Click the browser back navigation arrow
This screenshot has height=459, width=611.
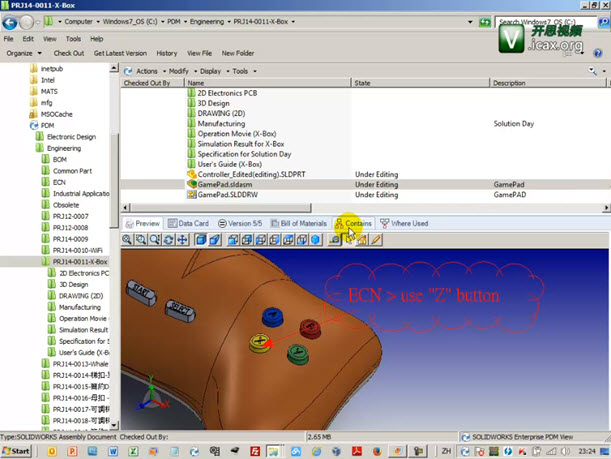point(11,21)
